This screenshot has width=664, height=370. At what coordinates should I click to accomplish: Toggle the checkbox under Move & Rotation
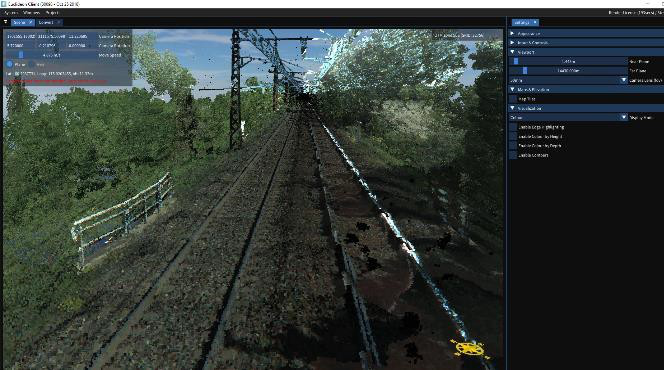(x=513, y=99)
